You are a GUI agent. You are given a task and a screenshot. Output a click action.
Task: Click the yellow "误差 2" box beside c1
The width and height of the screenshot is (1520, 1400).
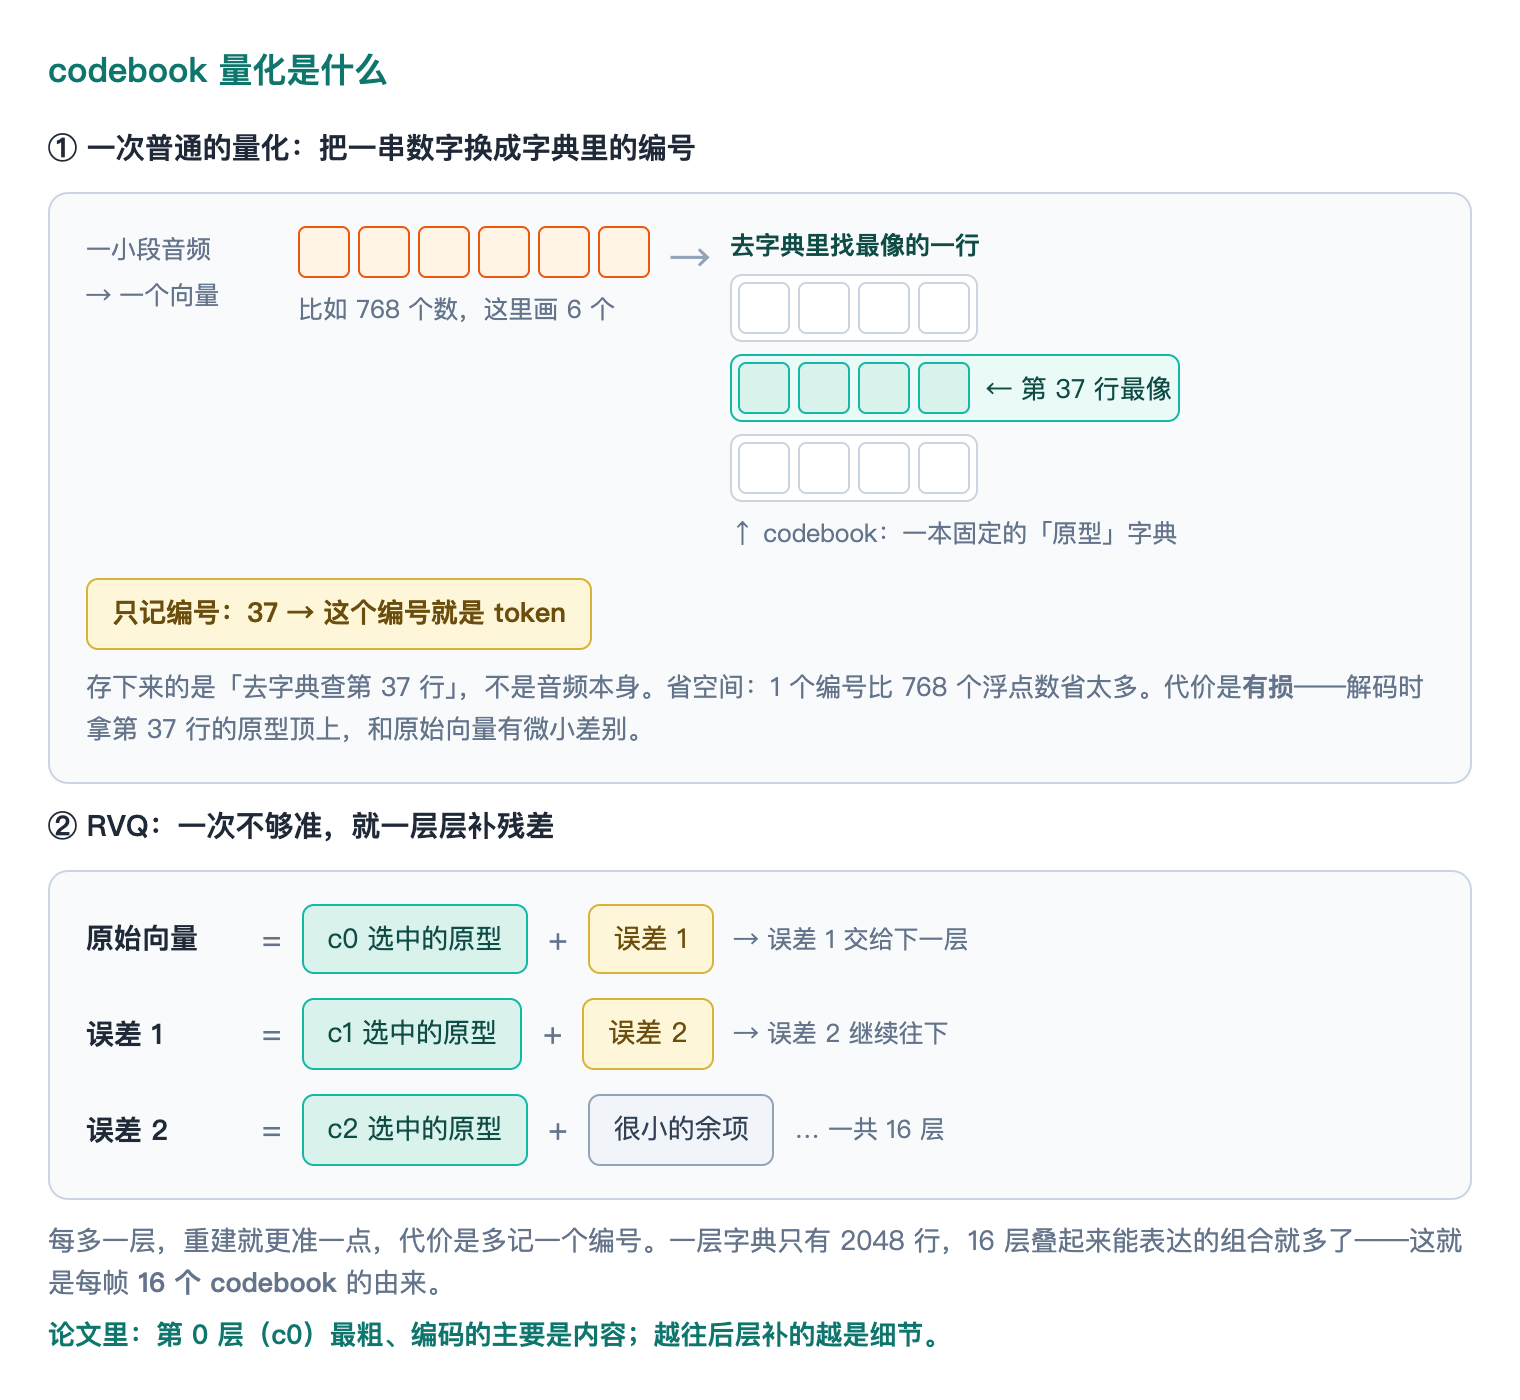coord(648,1033)
